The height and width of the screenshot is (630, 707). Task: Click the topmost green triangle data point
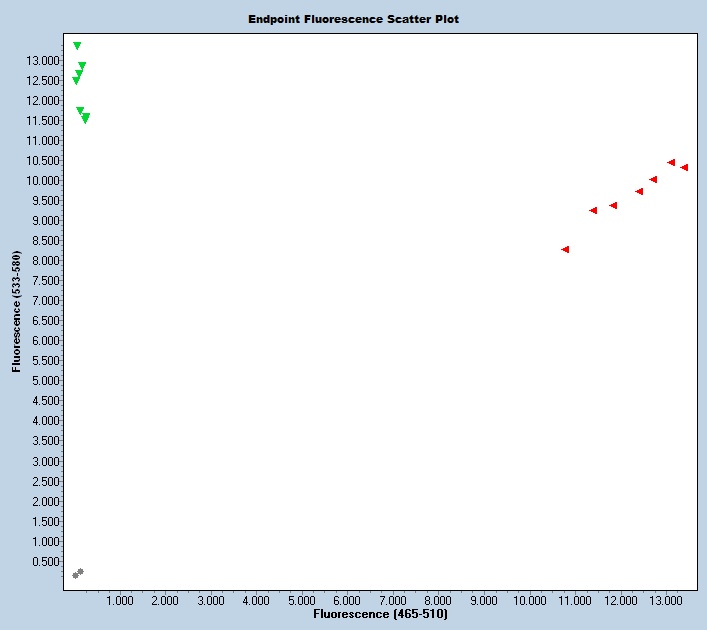click(x=77, y=46)
